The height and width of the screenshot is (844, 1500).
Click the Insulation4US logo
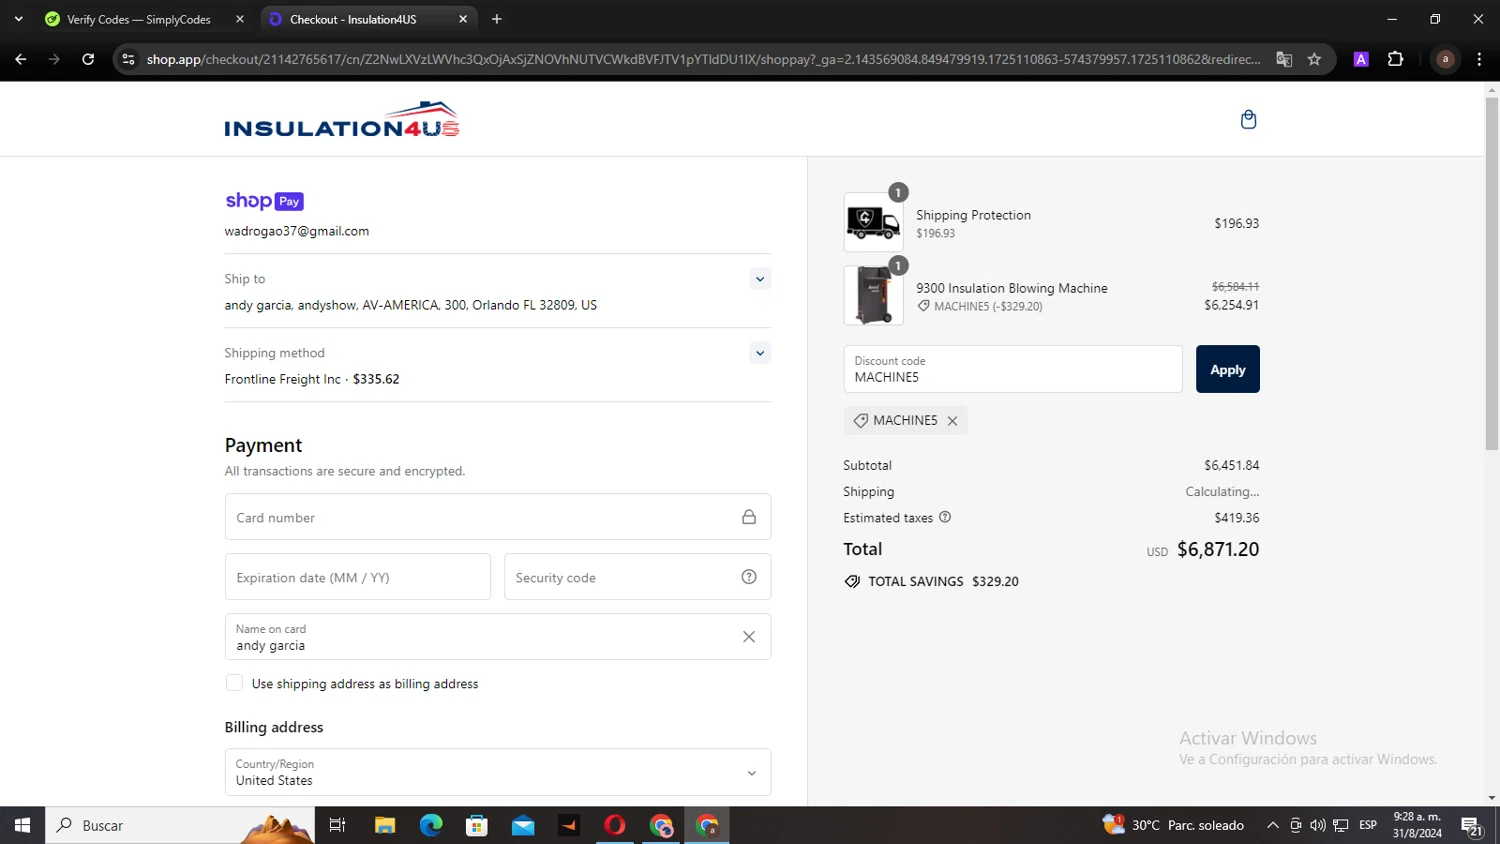[342, 119]
